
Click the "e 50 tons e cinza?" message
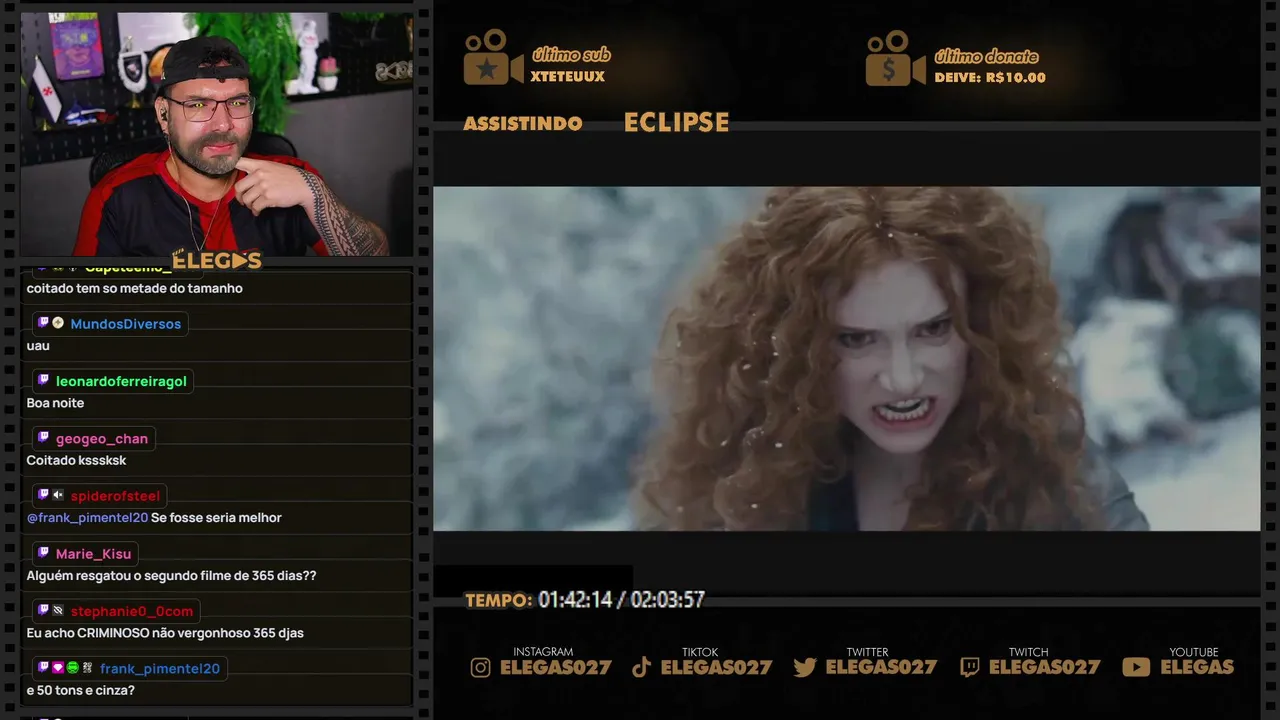[x=81, y=691]
